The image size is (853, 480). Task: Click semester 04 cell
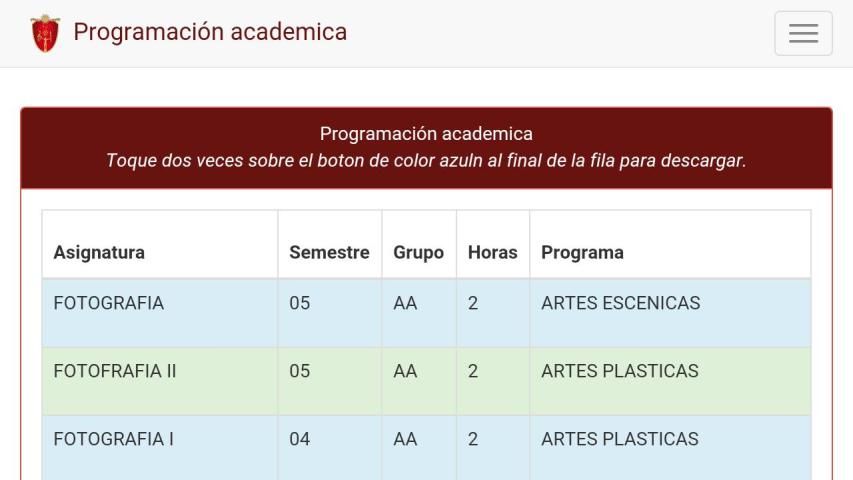pos(300,439)
